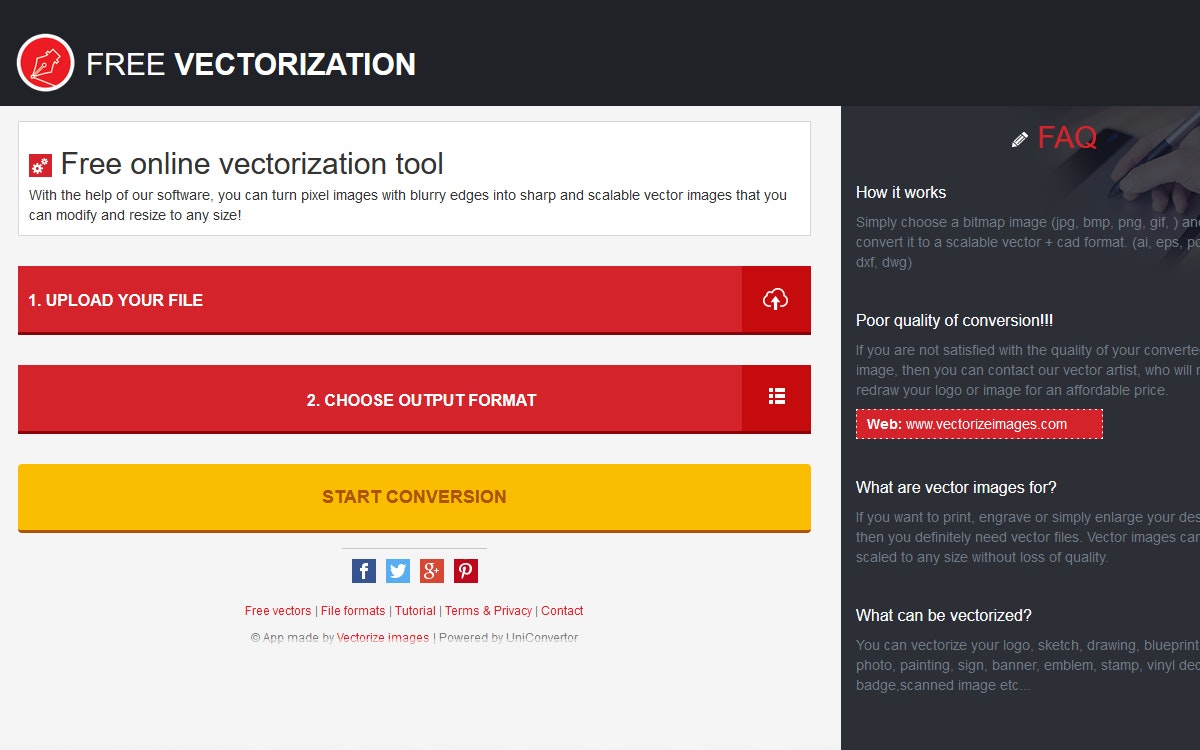Screen dimensions: 1200x750
Task: Open the Twitter share icon
Action: point(397,571)
